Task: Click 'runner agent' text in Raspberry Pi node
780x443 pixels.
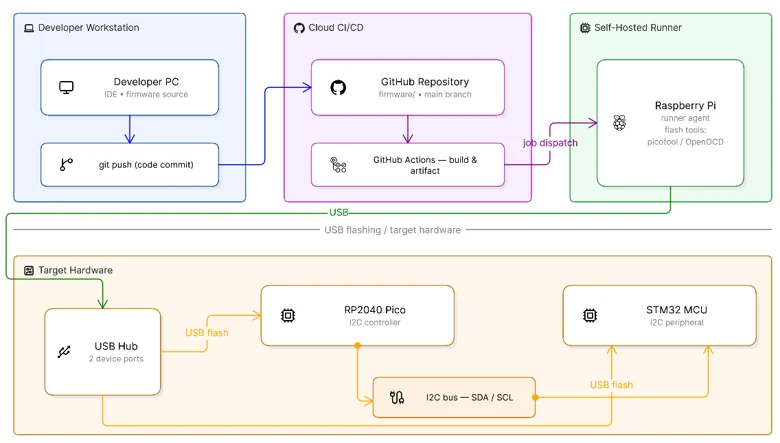Action: 685,118
